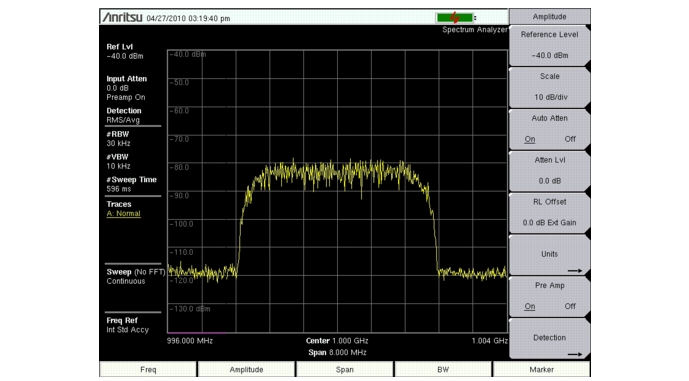Open the BW bottom menu
689x381 pixels.
pyautogui.click(x=443, y=370)
